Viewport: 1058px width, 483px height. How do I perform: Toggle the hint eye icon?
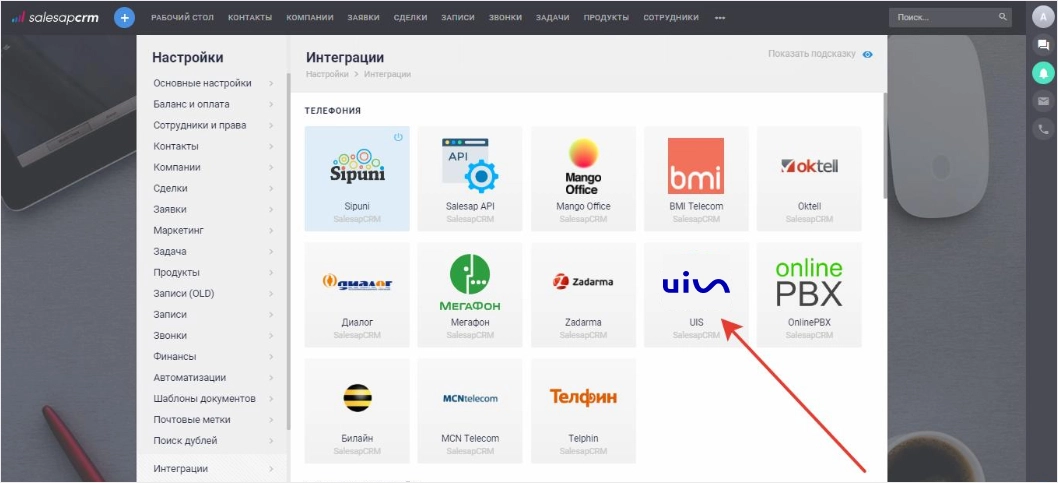click(x=867, y=54)
